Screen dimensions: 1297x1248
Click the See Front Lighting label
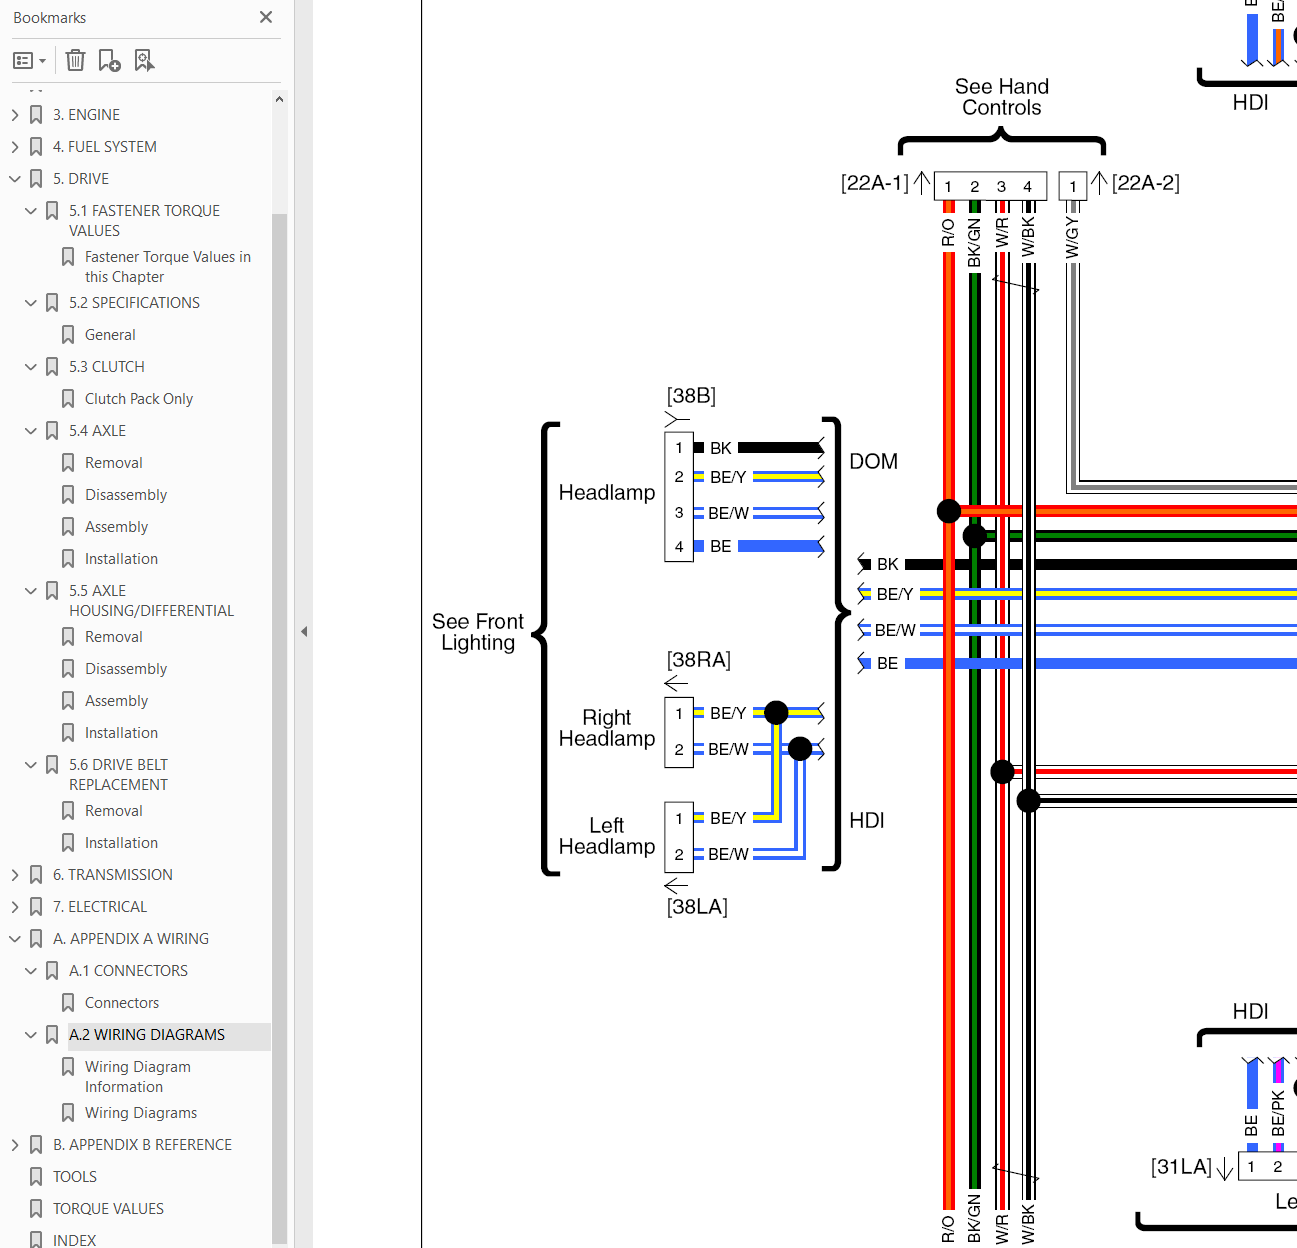[x=478, y=632]
